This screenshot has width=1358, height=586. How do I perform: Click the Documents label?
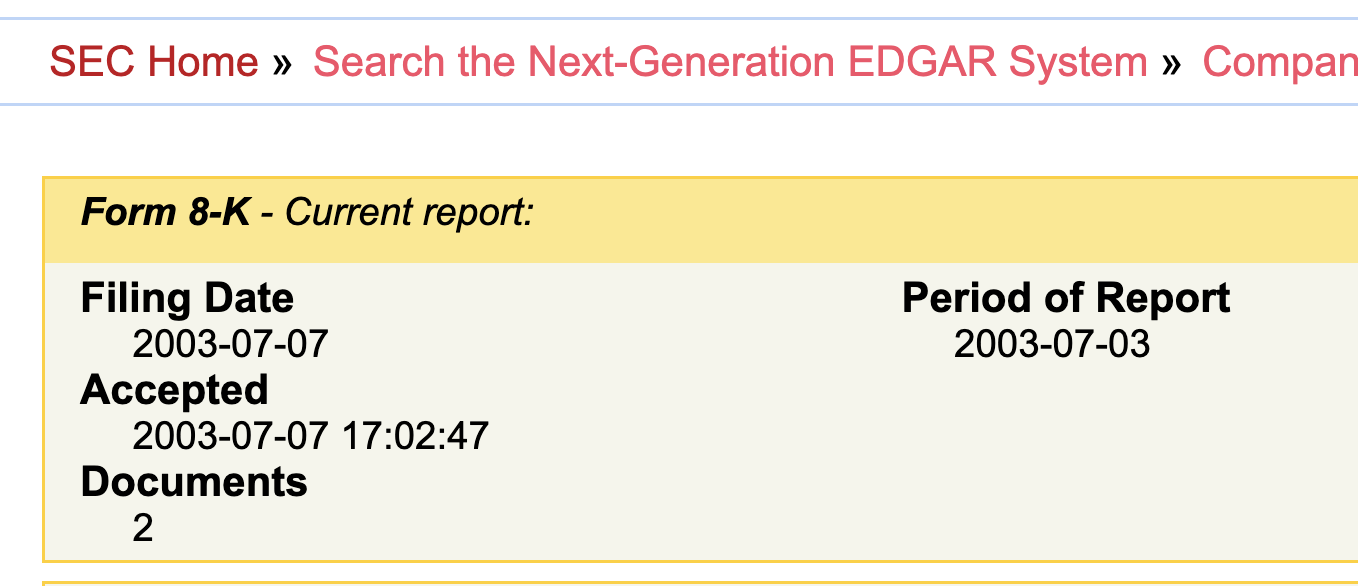click(194, 482)
